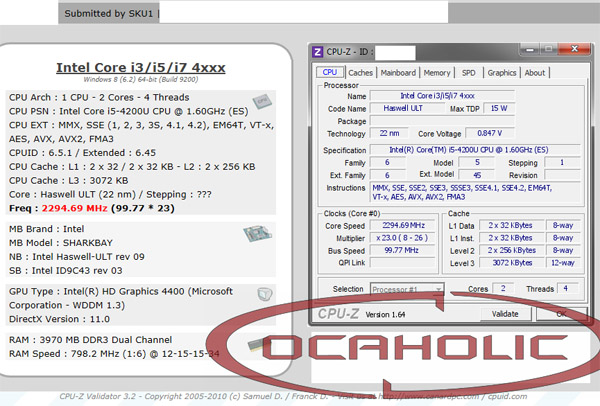Image resolution: width=600 pixels, height=406 pixels.
Task: Click the DirectX Version 11.0 line
Action: pos(59,319)
